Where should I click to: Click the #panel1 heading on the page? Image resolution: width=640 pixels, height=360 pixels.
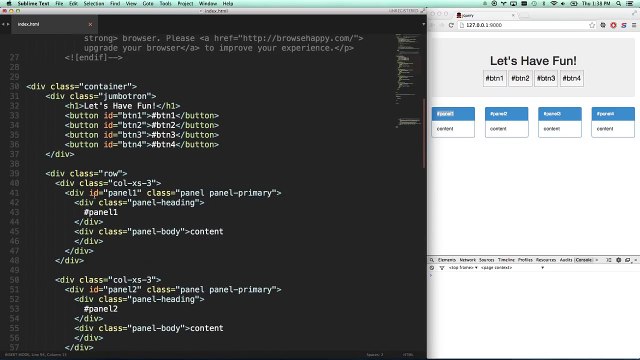[x=453, y=114]
